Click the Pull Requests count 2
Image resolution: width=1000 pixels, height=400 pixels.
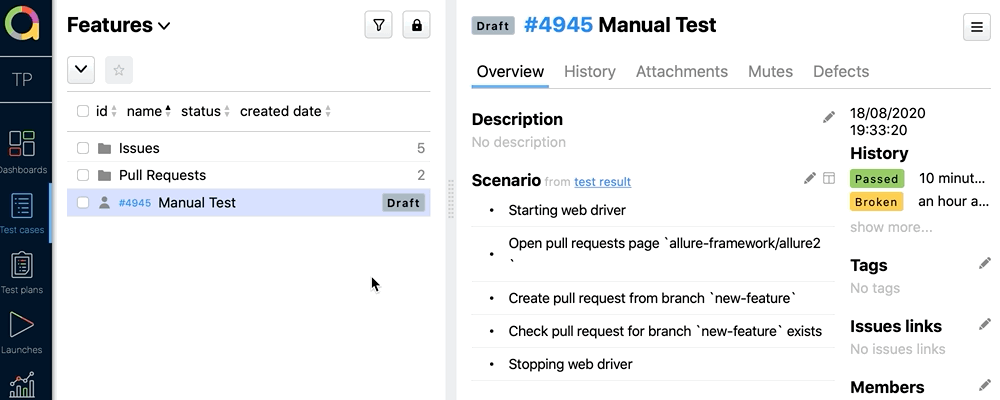pyautogui.click(x=421, y=175)
